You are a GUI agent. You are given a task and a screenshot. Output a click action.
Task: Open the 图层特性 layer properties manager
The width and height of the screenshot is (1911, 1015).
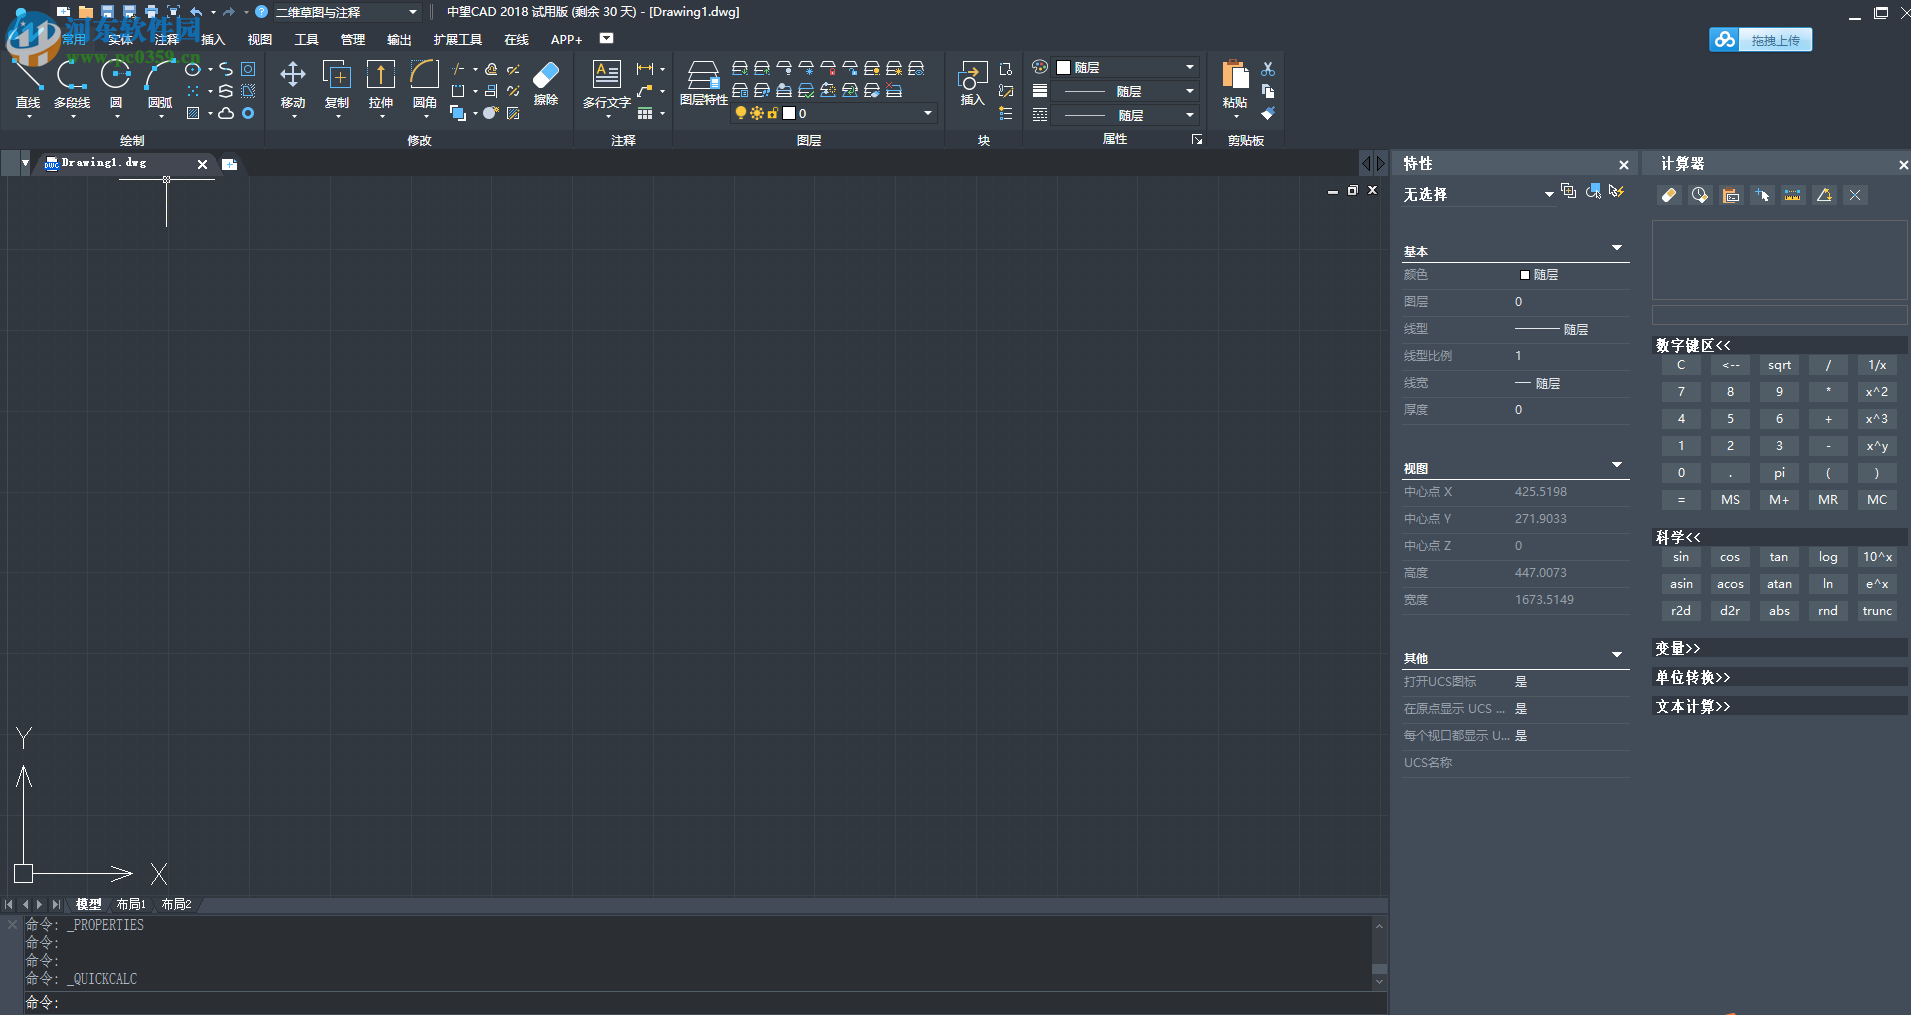point(703,84)
